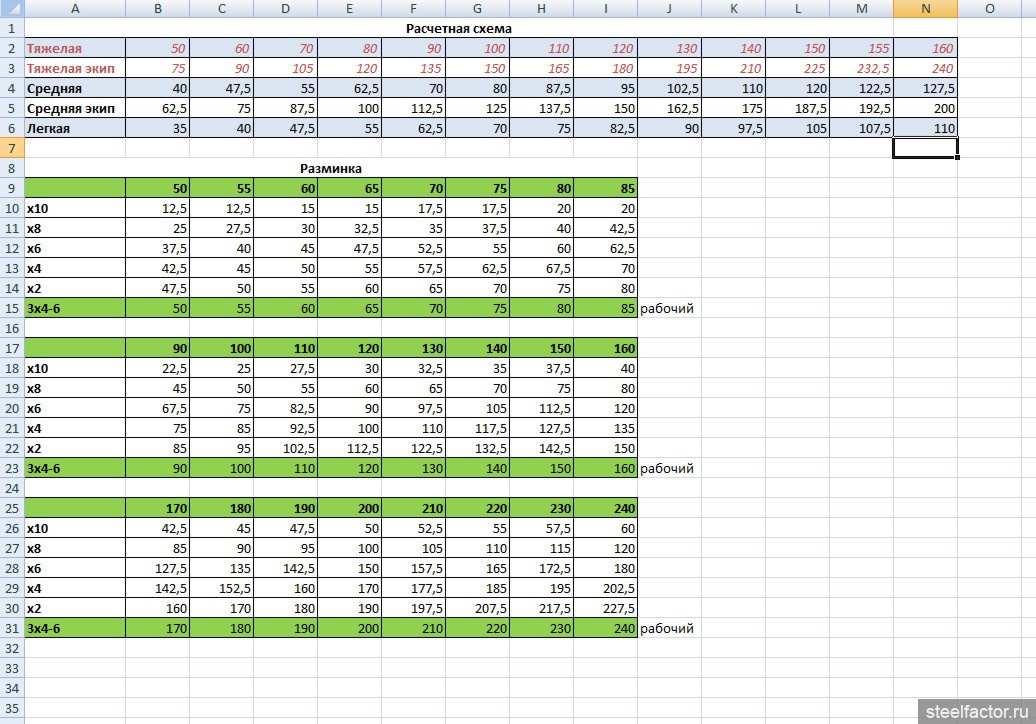Viewport: 1036px width, 724px height.
Task: Select the 'Средняя экип' label cell
Action: 75,108
